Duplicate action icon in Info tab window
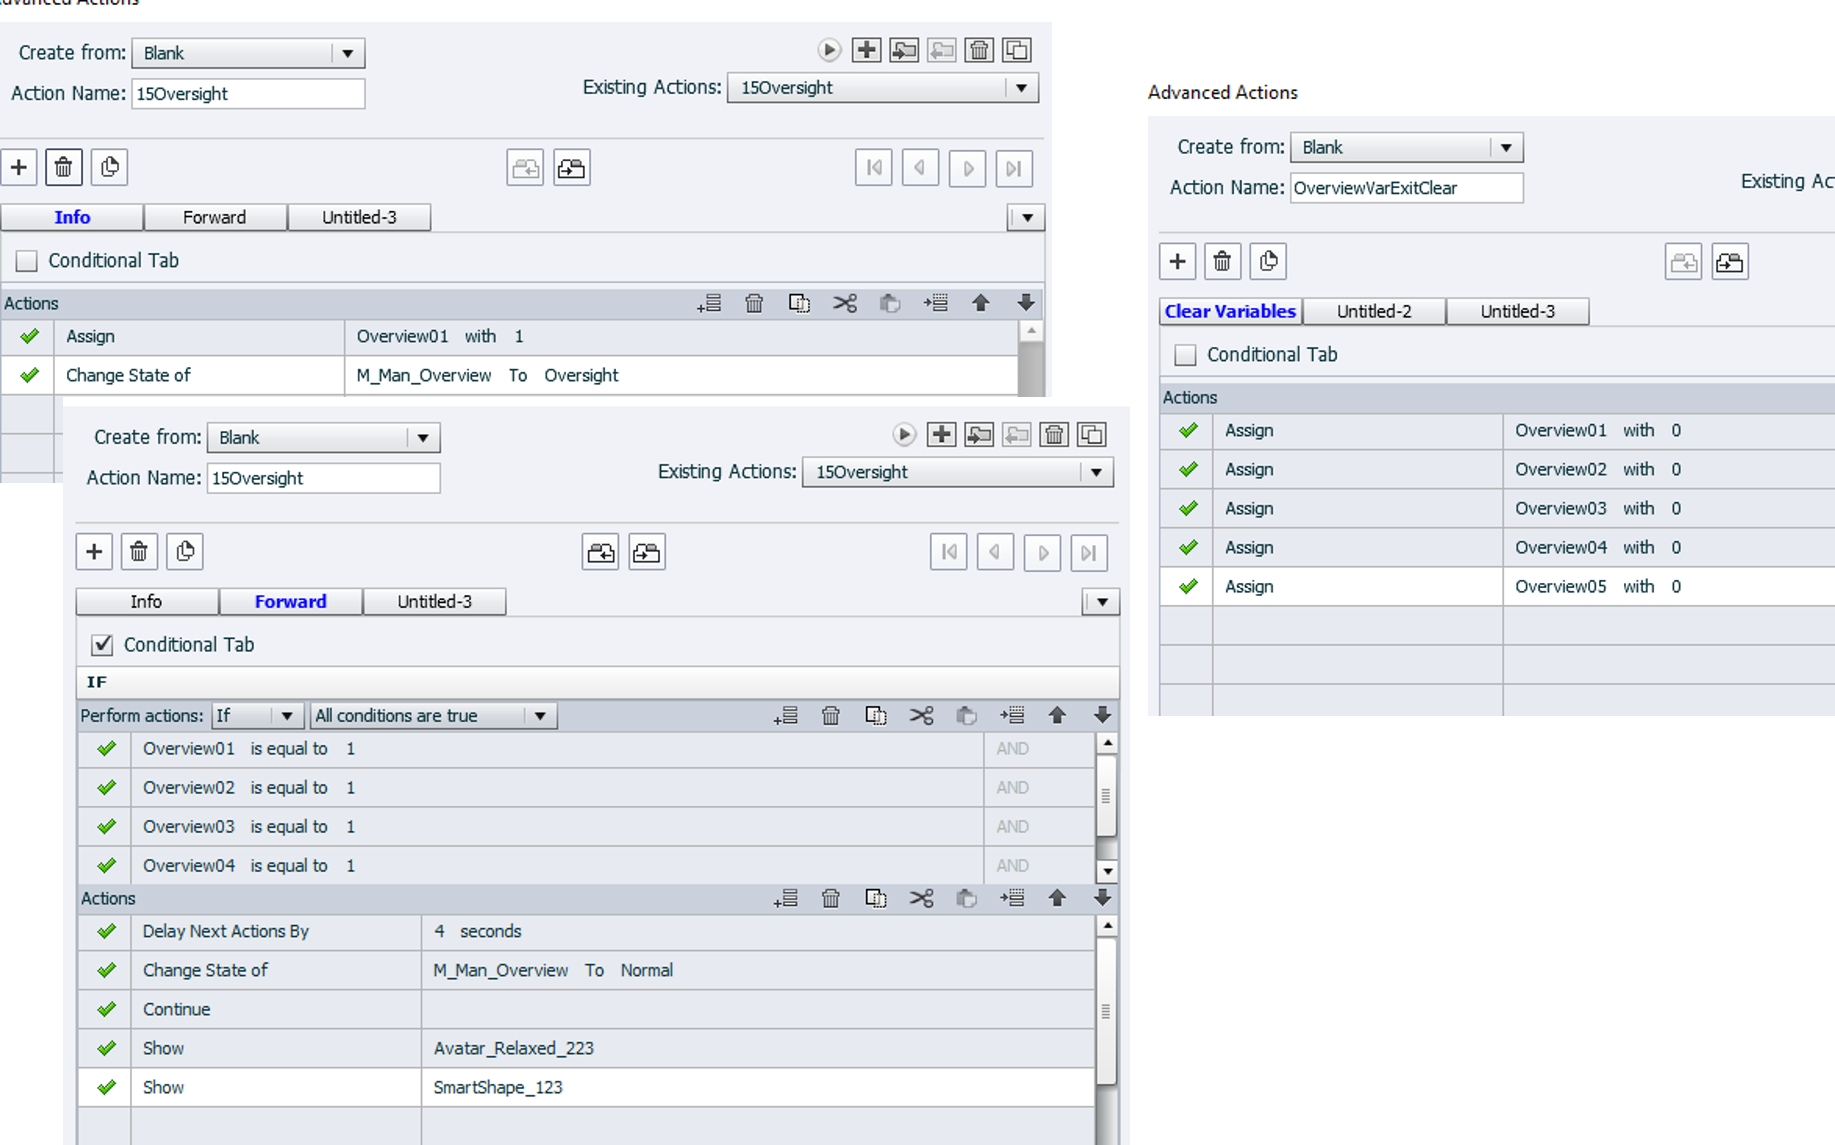The width and height of the screenshot is (1835, 1145). [1017, 50]
